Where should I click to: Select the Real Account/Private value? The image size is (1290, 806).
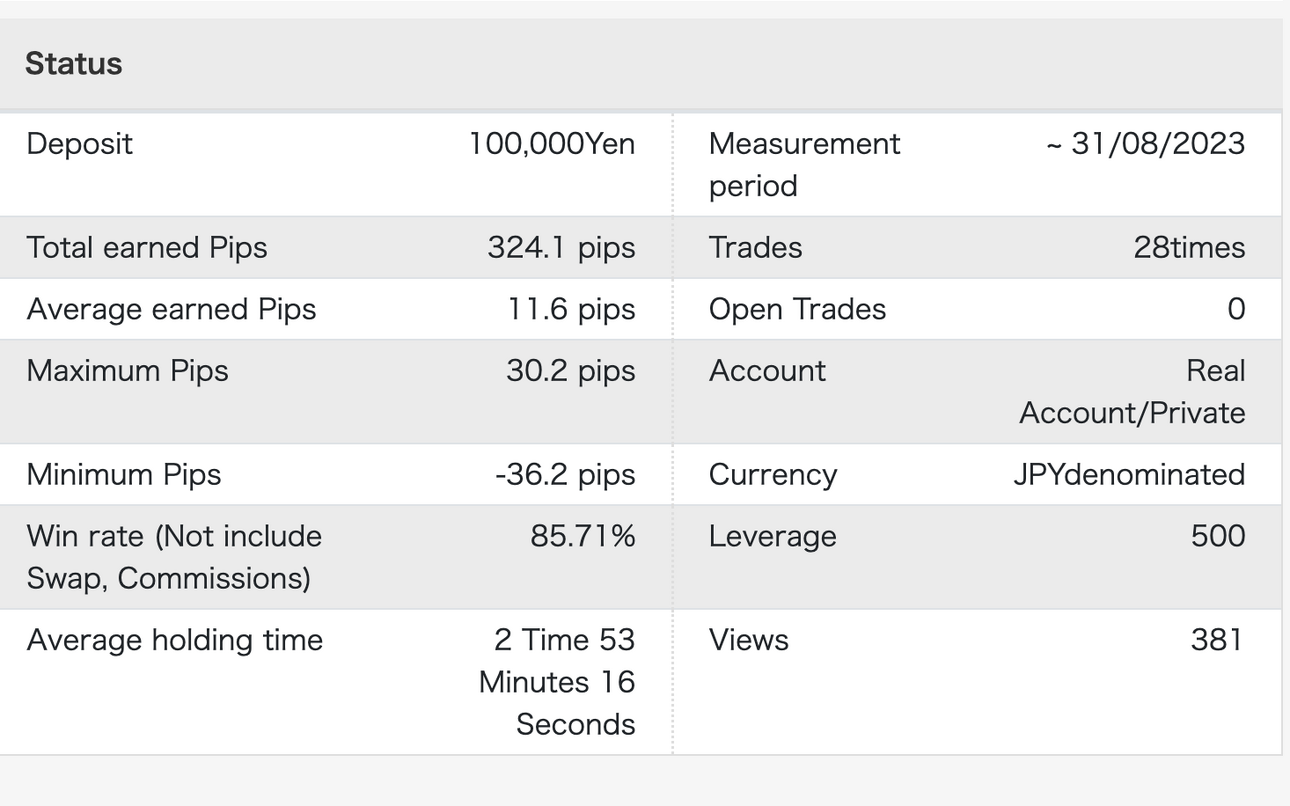(x=1132, y=392)
